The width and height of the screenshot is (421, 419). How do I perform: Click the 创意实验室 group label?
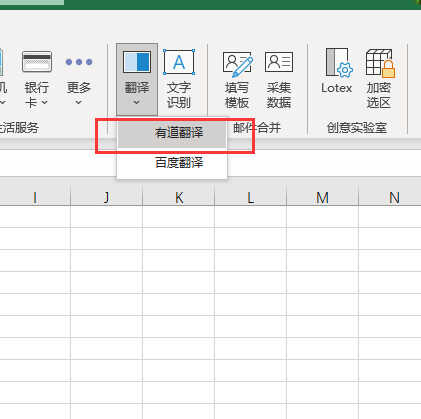tap(357, 128)
